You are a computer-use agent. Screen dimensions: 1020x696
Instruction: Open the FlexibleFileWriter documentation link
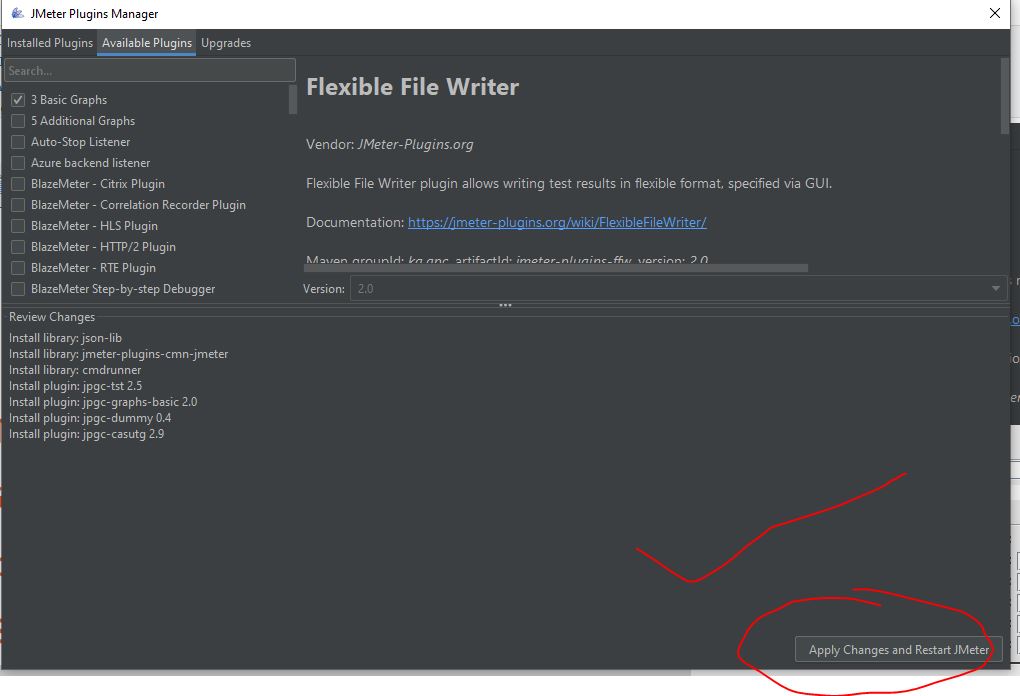[x=557, y=223]
